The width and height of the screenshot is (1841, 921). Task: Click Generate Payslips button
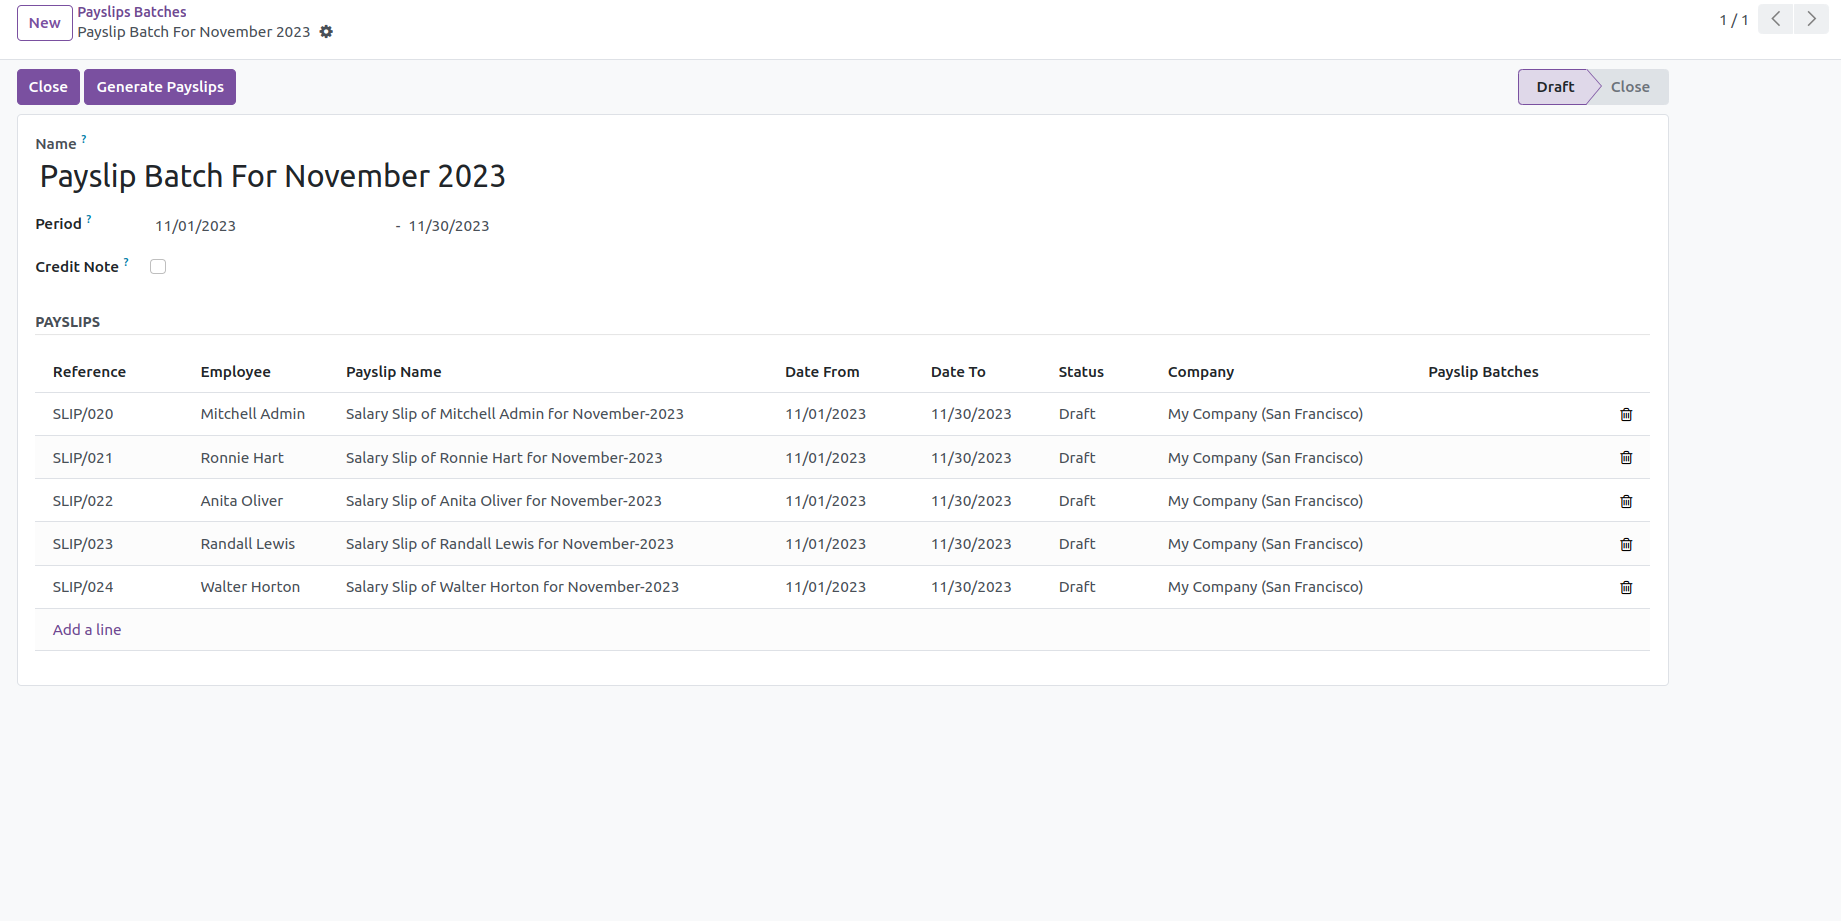[x=160, y=87]
